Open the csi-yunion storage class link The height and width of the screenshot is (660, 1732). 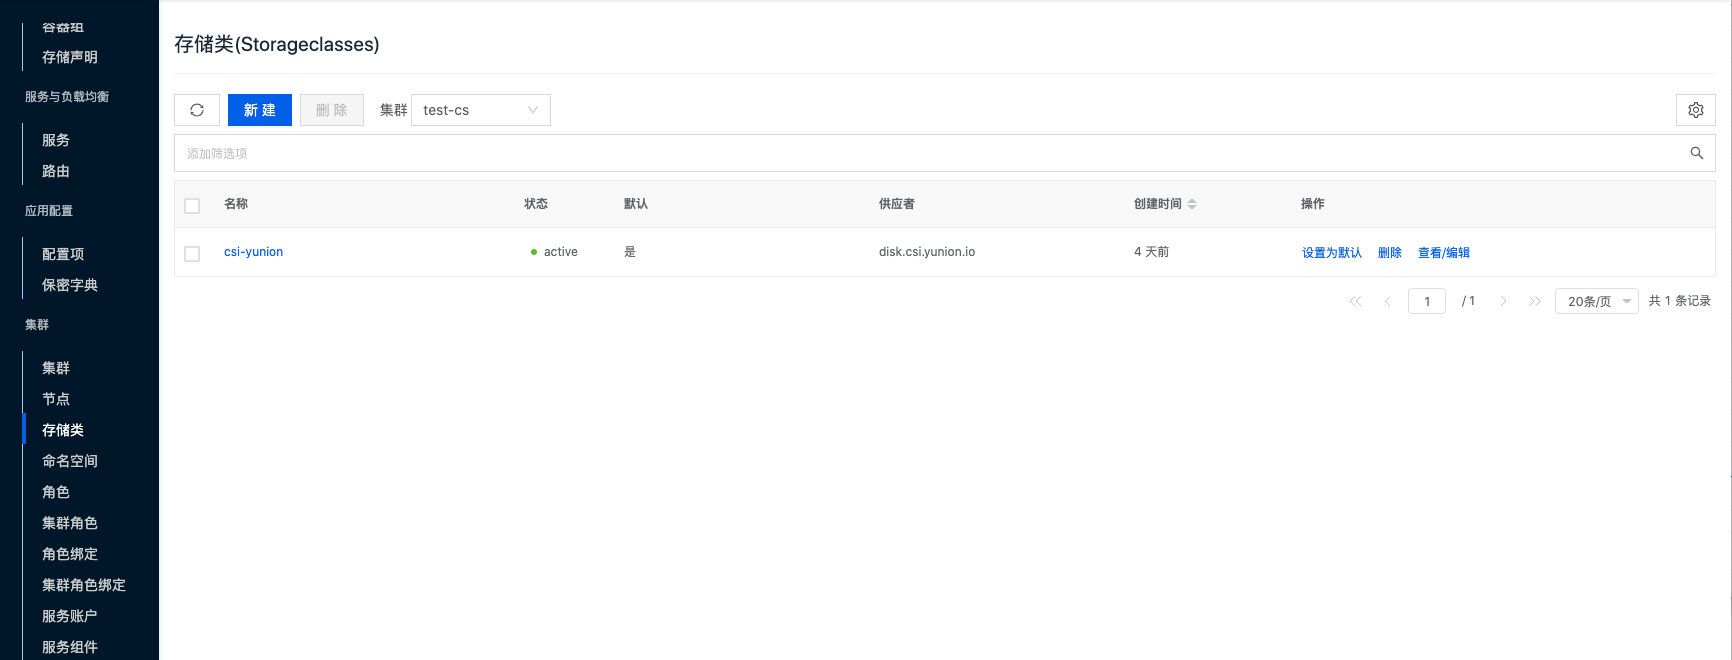[253, 252]
